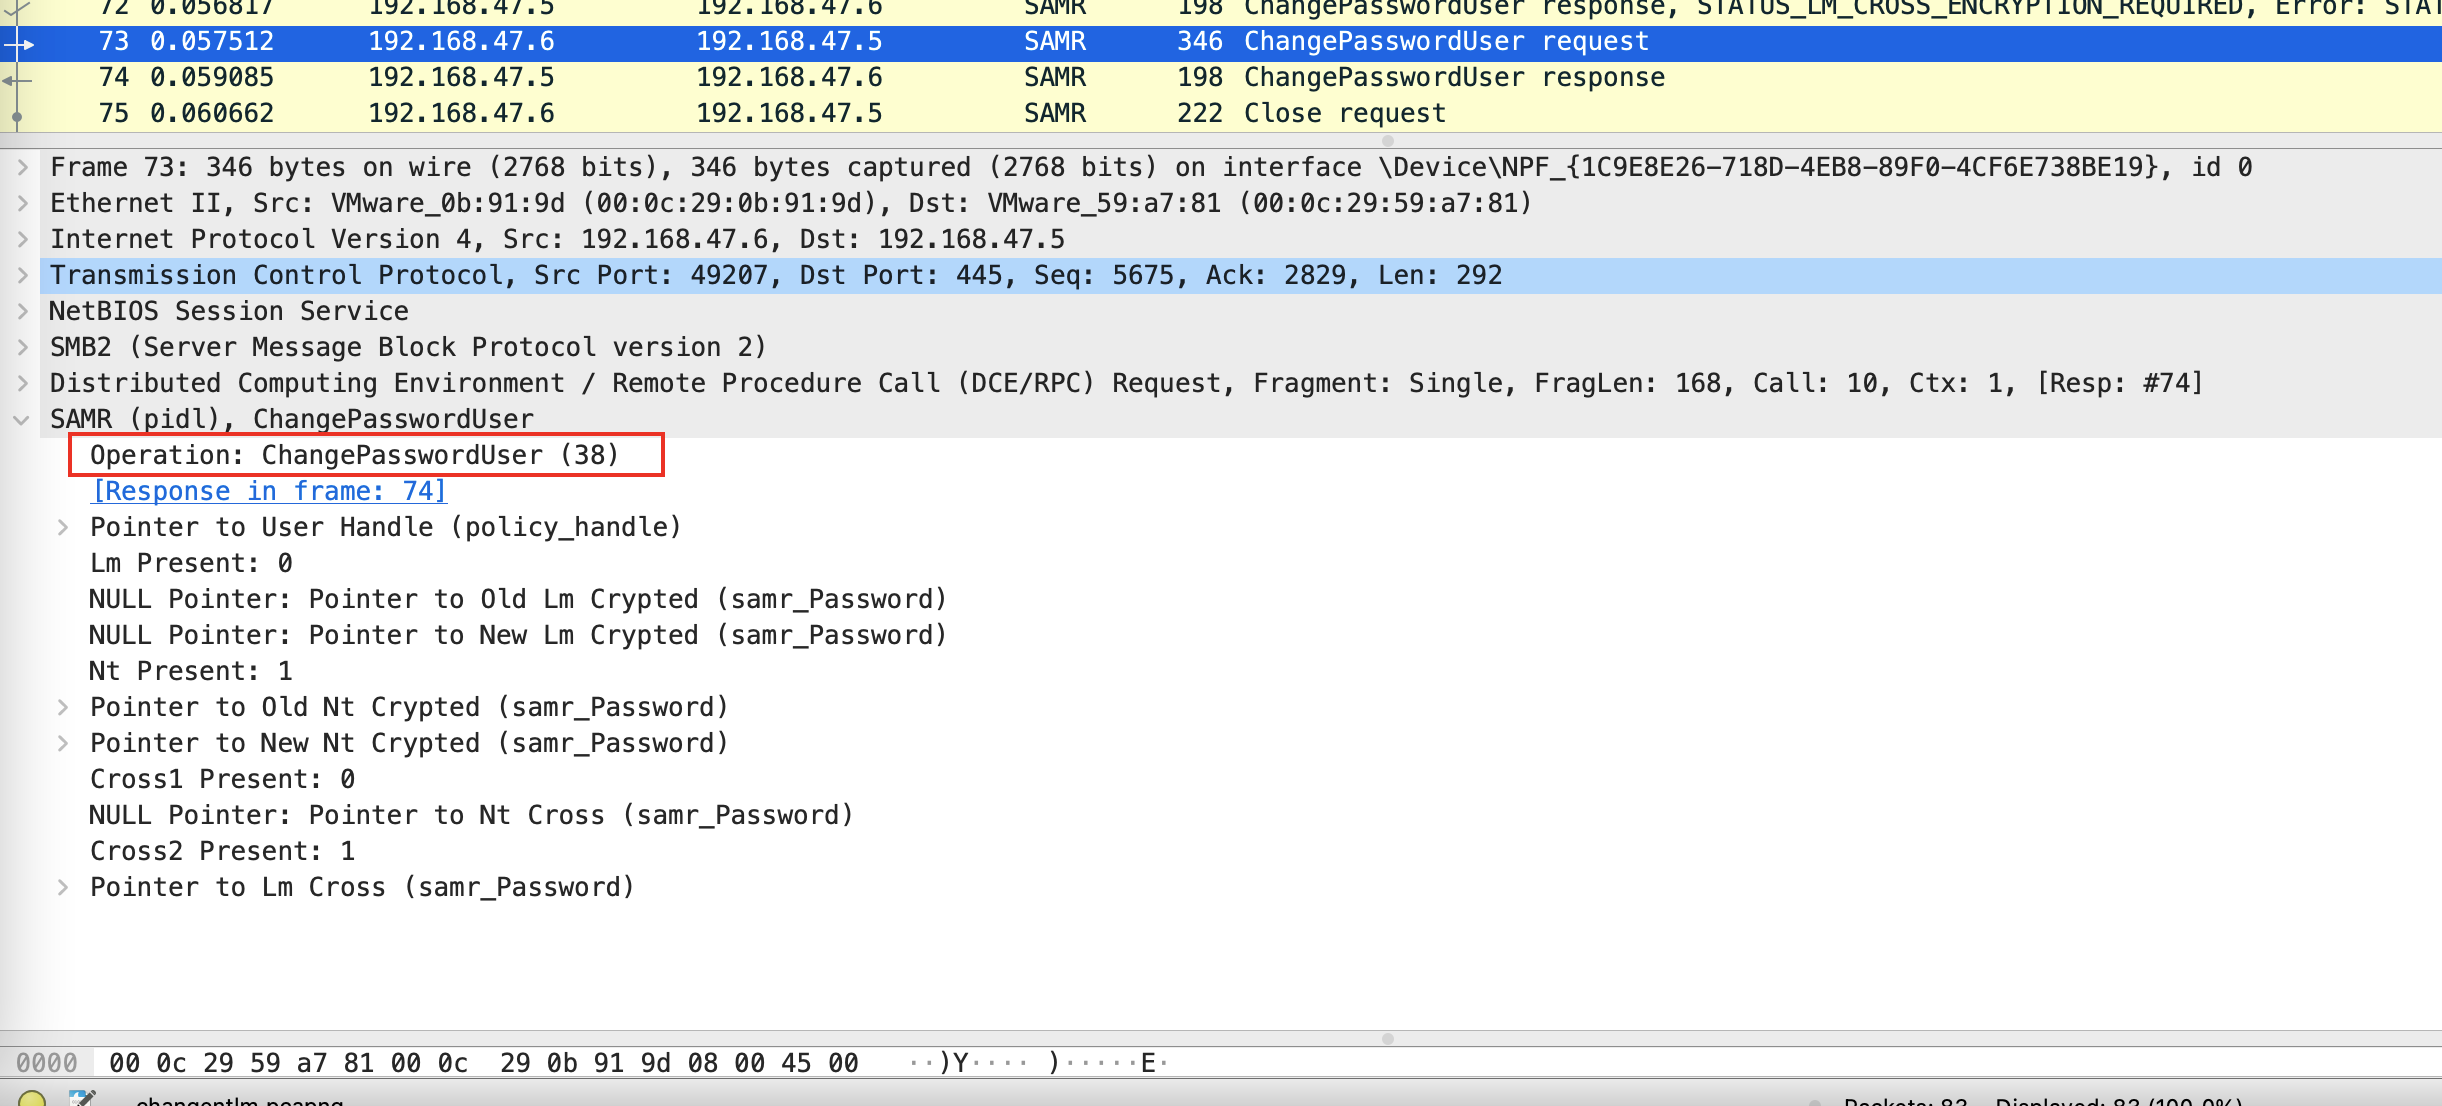
Task: Click response arrow marker beside packet 74
Action: tap(18, 79)
